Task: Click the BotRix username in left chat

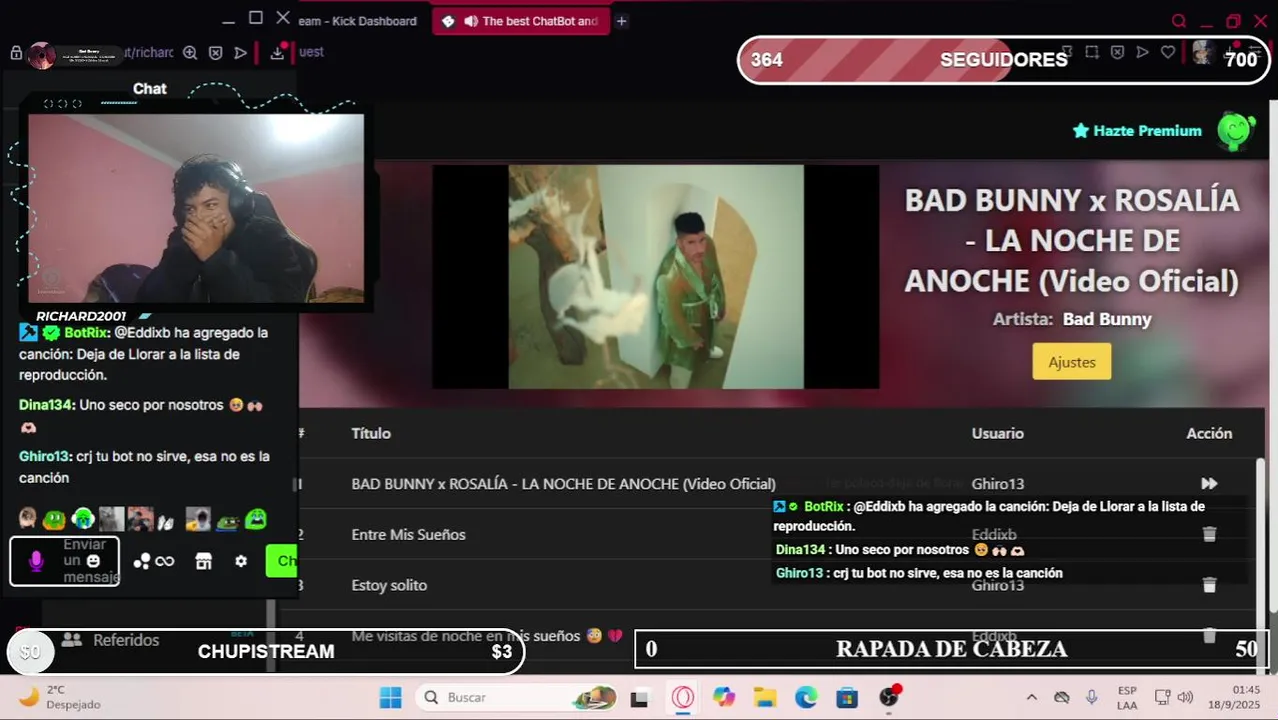Action: [x=85, y=332]
